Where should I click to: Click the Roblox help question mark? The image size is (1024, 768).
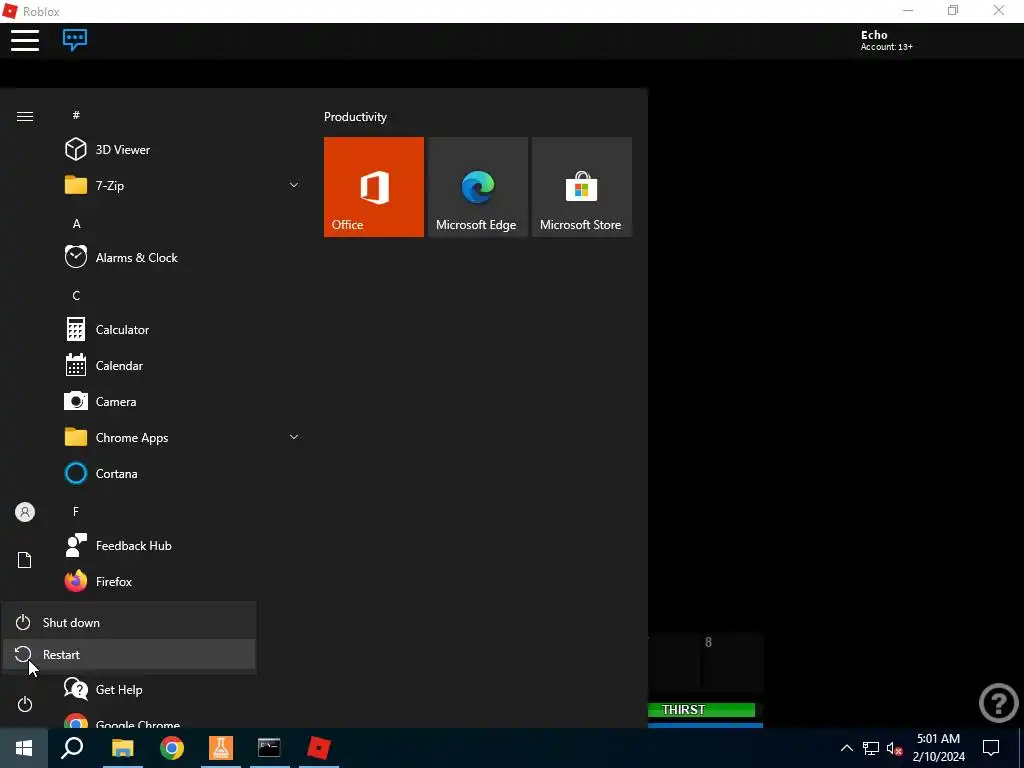click(999, 703)
